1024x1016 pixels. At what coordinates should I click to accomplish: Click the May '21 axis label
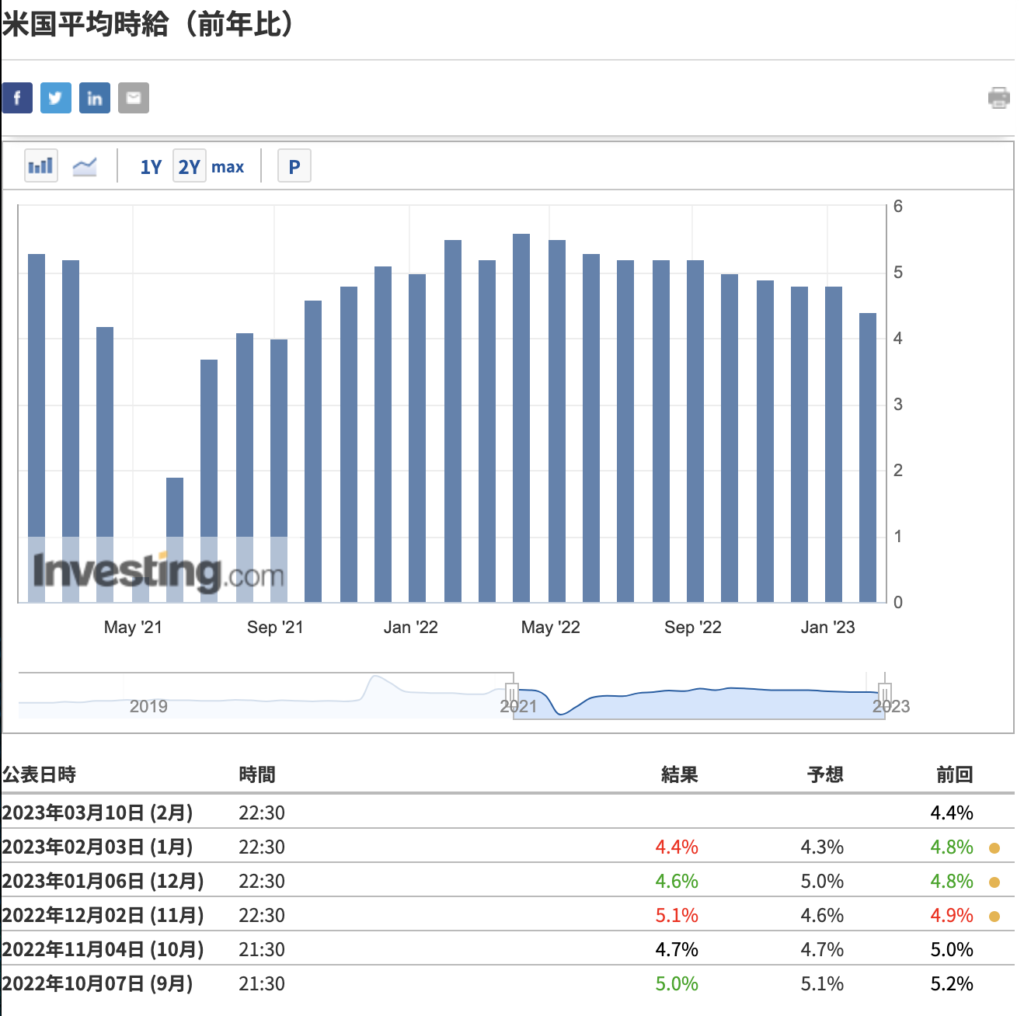(x=133, y=627)
